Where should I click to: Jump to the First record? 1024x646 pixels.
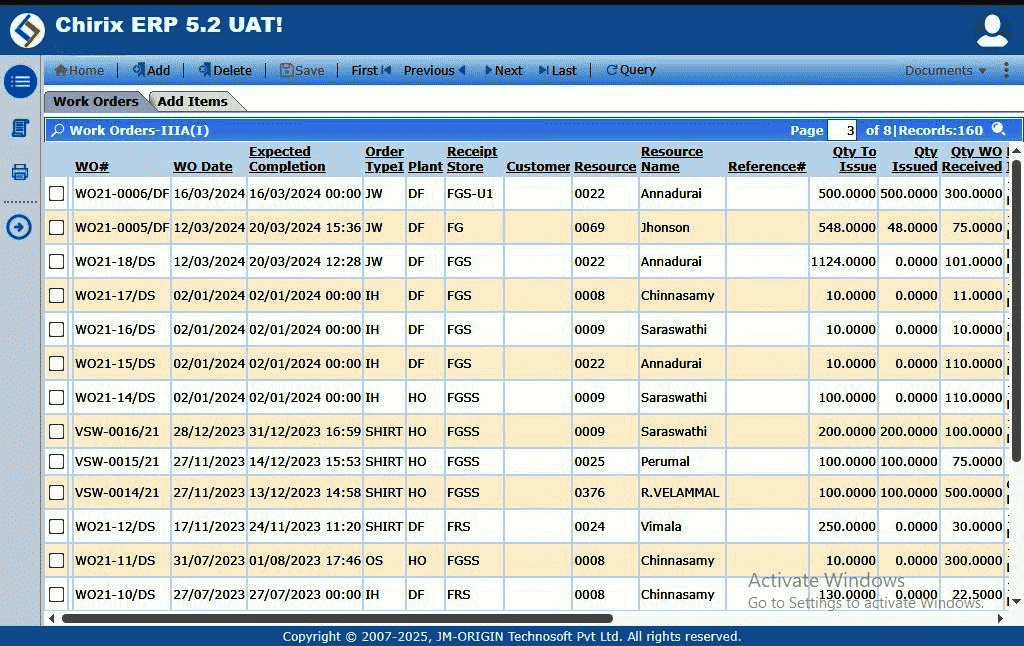pos(371,71)
